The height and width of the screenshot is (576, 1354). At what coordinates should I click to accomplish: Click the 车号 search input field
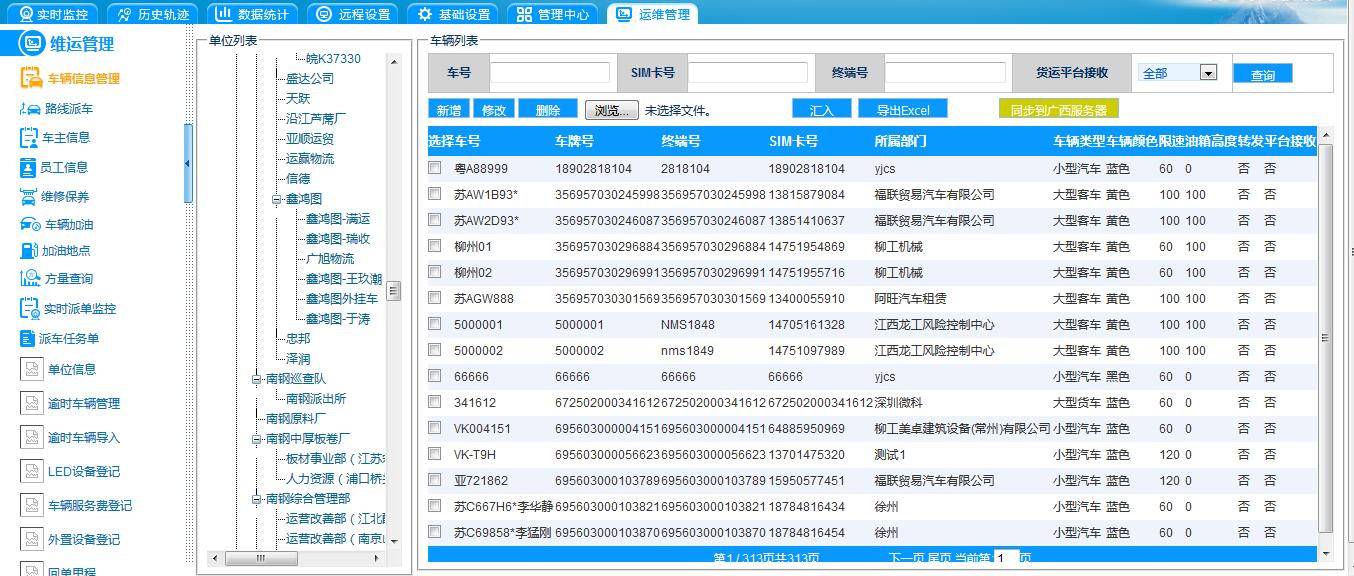coord(549,73)
